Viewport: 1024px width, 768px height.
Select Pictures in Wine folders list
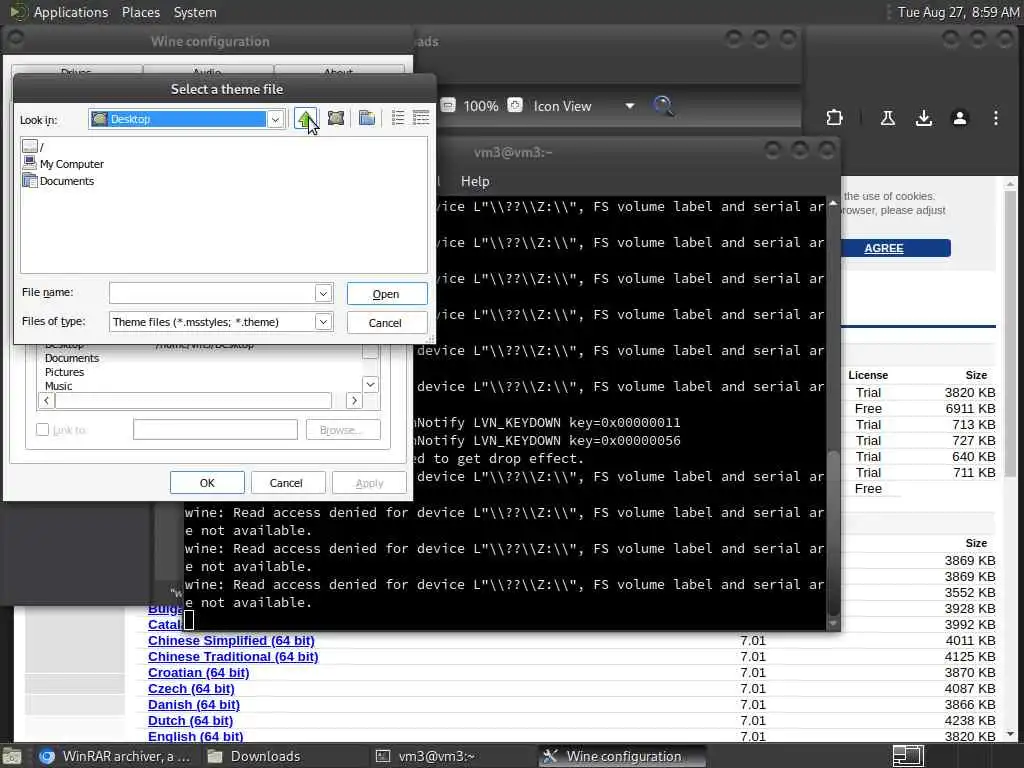point(64,372)
